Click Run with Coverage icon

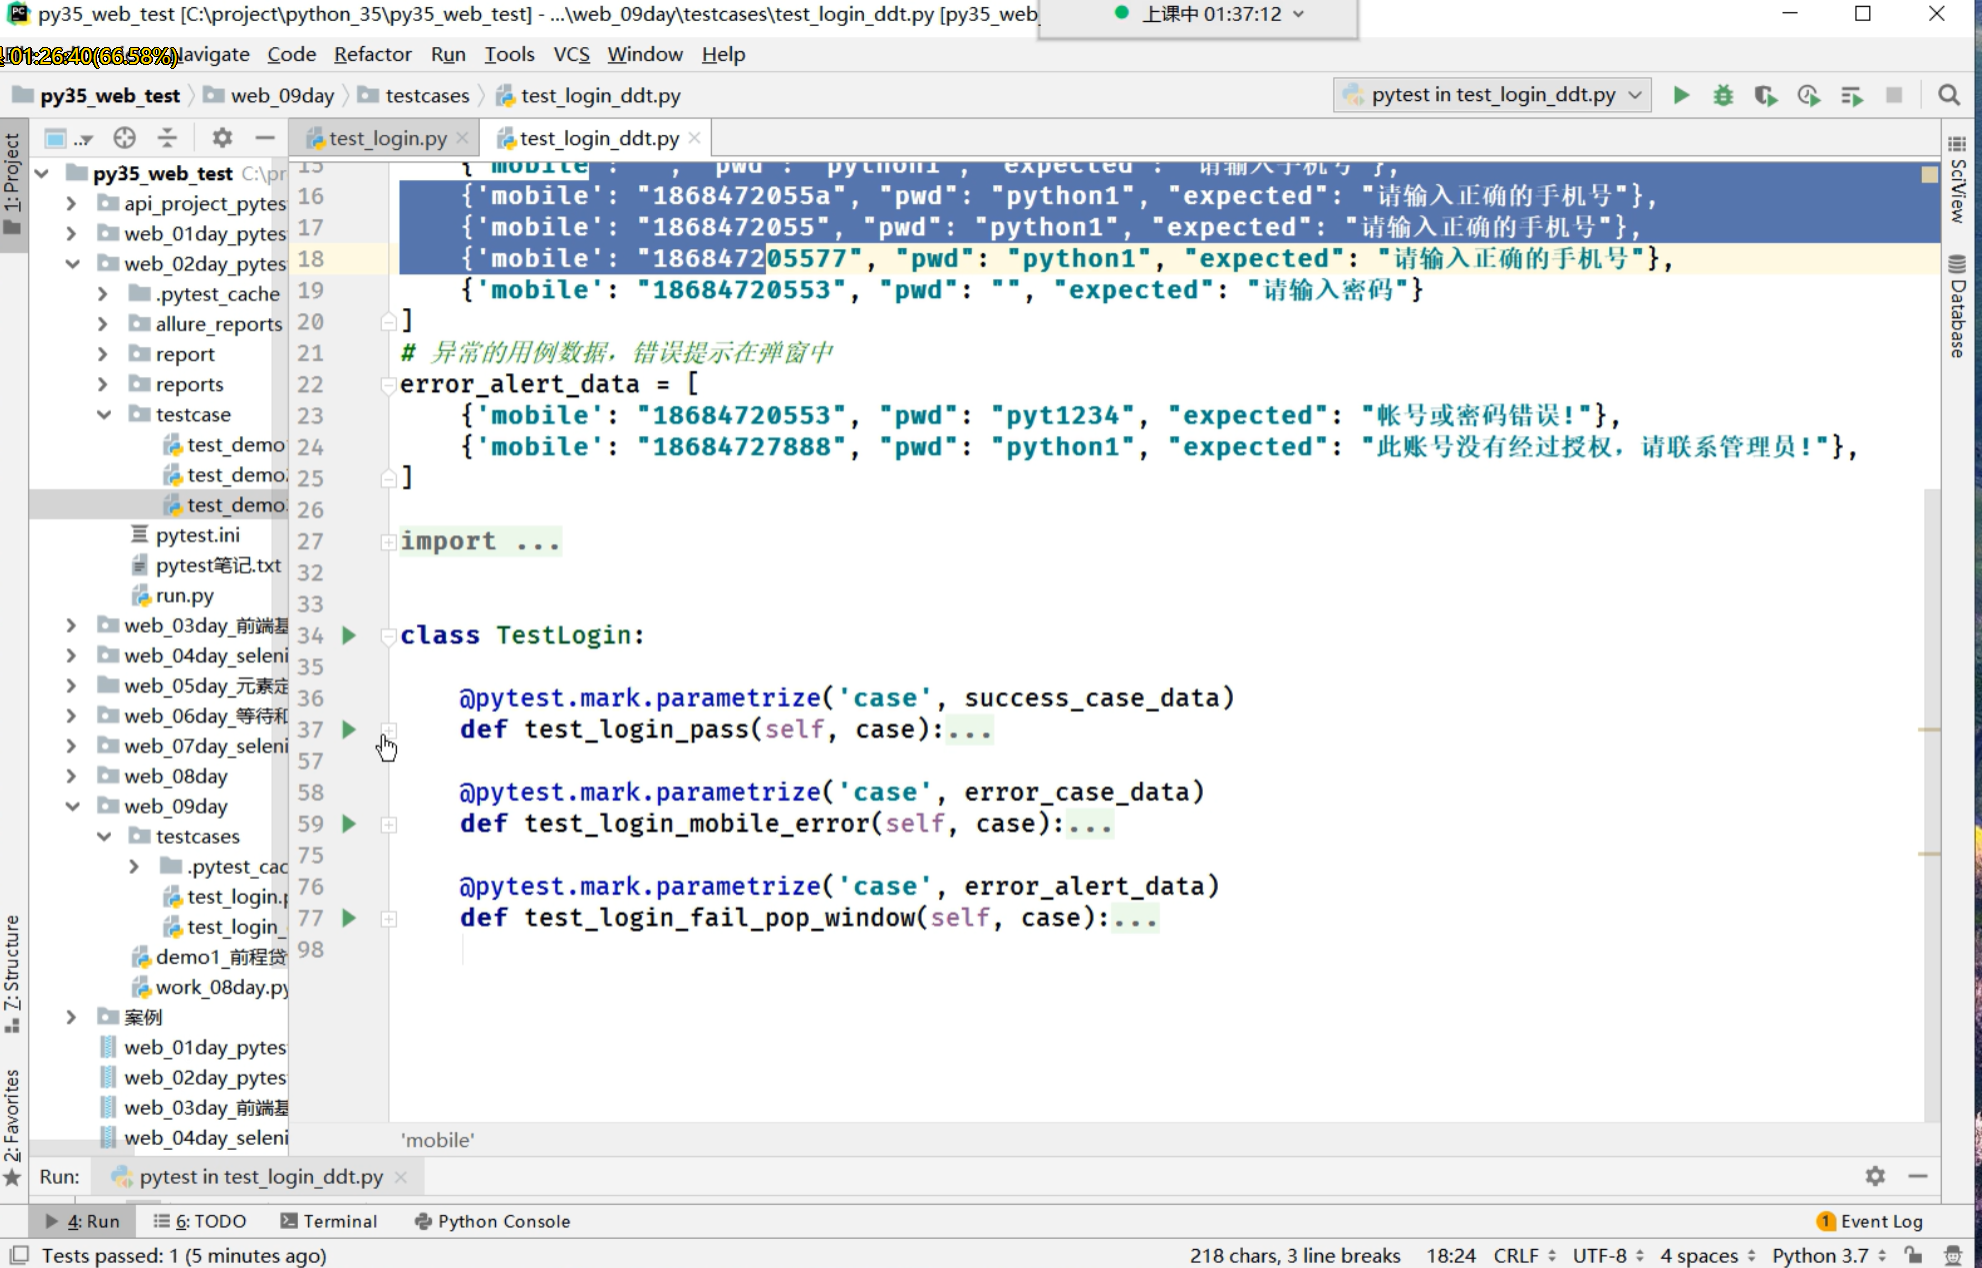tap(1765, 95)
